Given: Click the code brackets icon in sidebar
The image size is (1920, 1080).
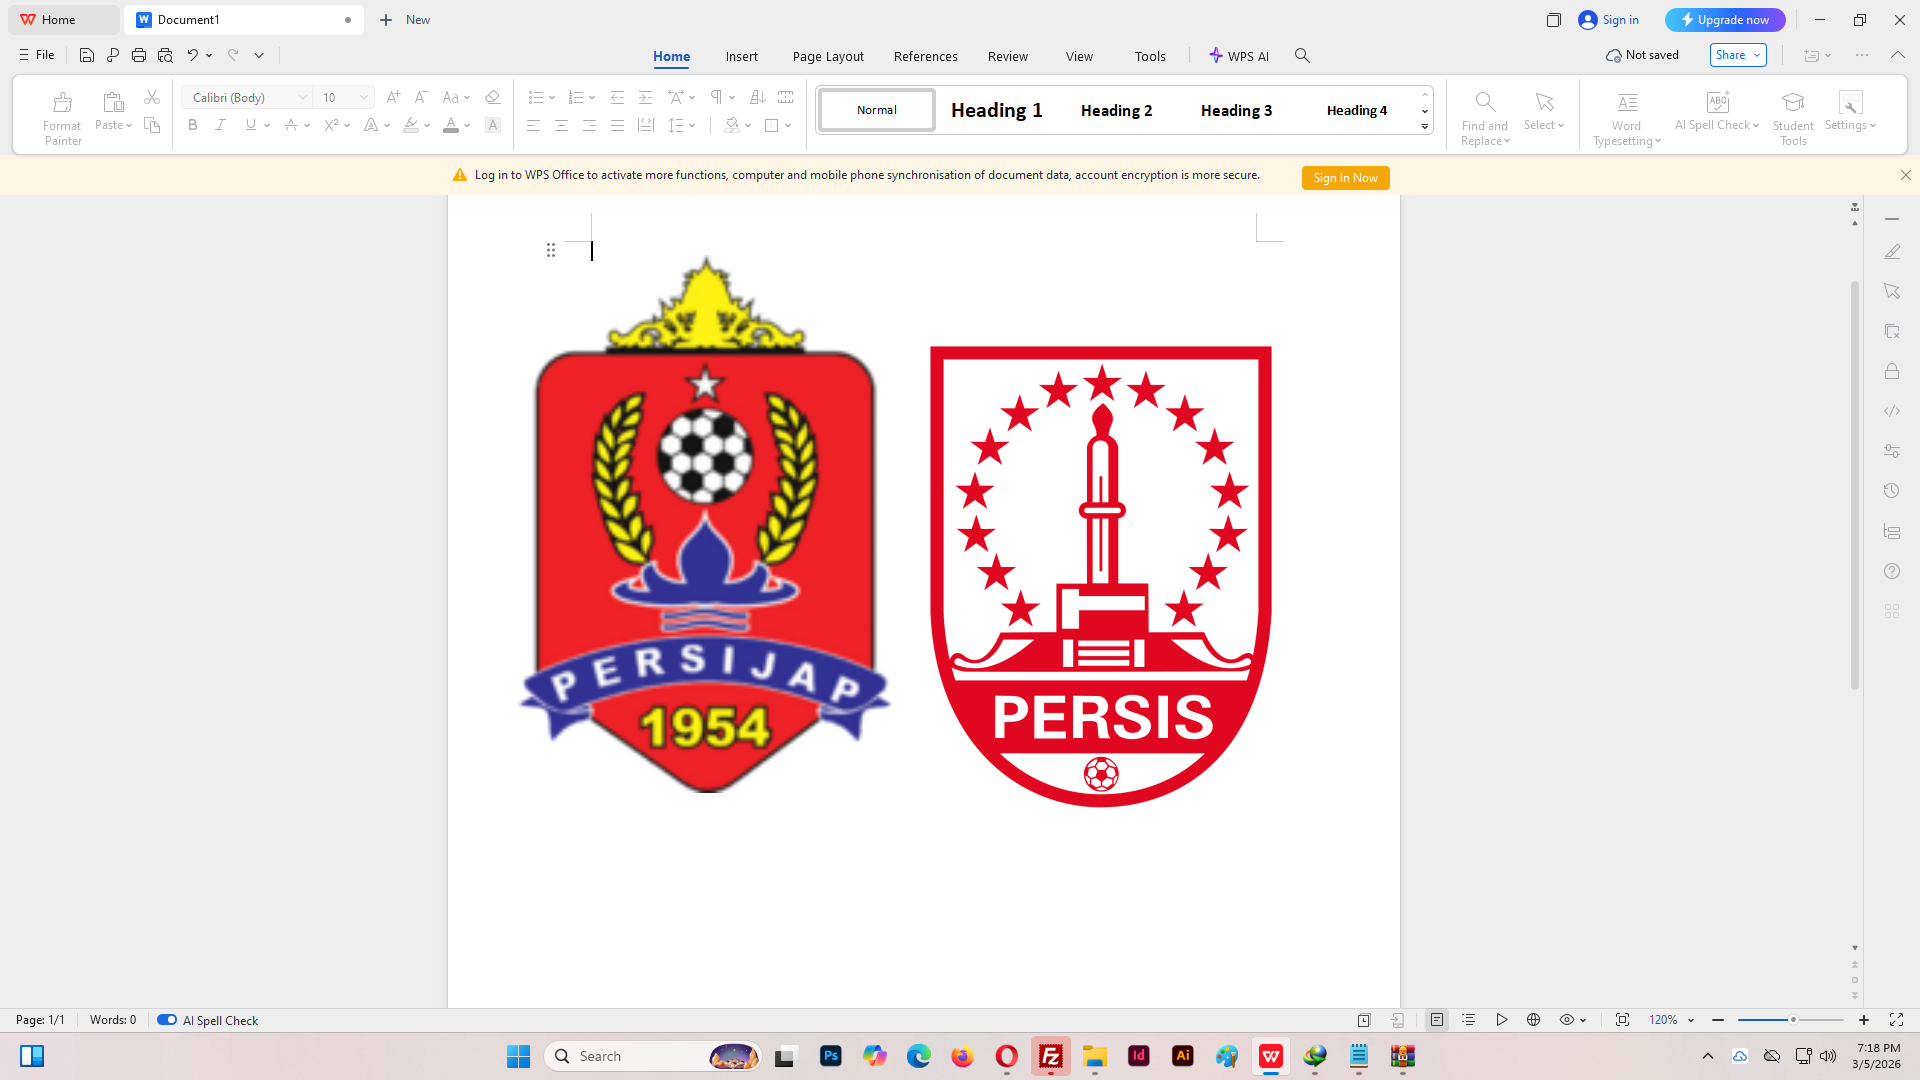Looking at the screenshot, I should [x=1892, y=411].
